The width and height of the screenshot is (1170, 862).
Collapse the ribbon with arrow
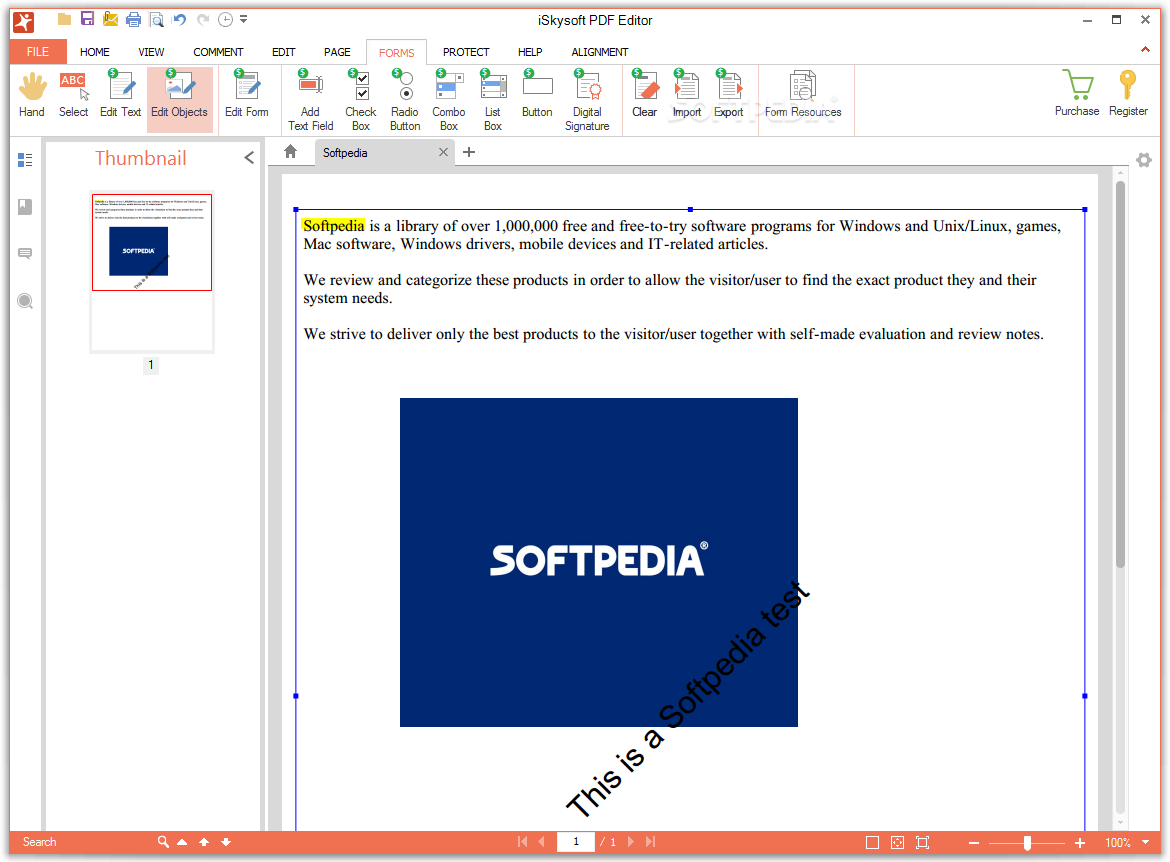1145,49
